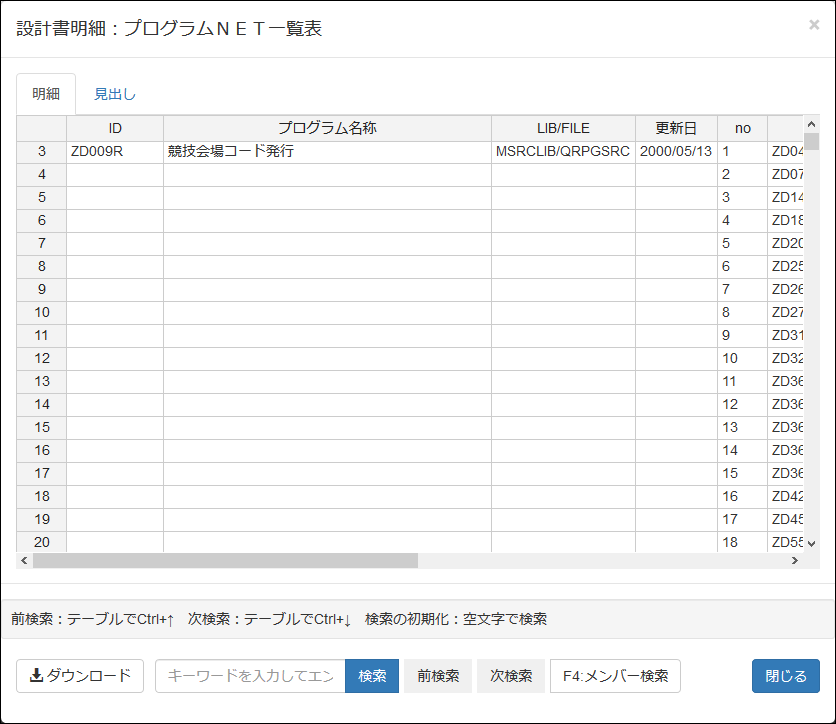Open F4:メンバー検索
Image resolution: width=836 pixels, height=724 pixels.
pos(615,676)
